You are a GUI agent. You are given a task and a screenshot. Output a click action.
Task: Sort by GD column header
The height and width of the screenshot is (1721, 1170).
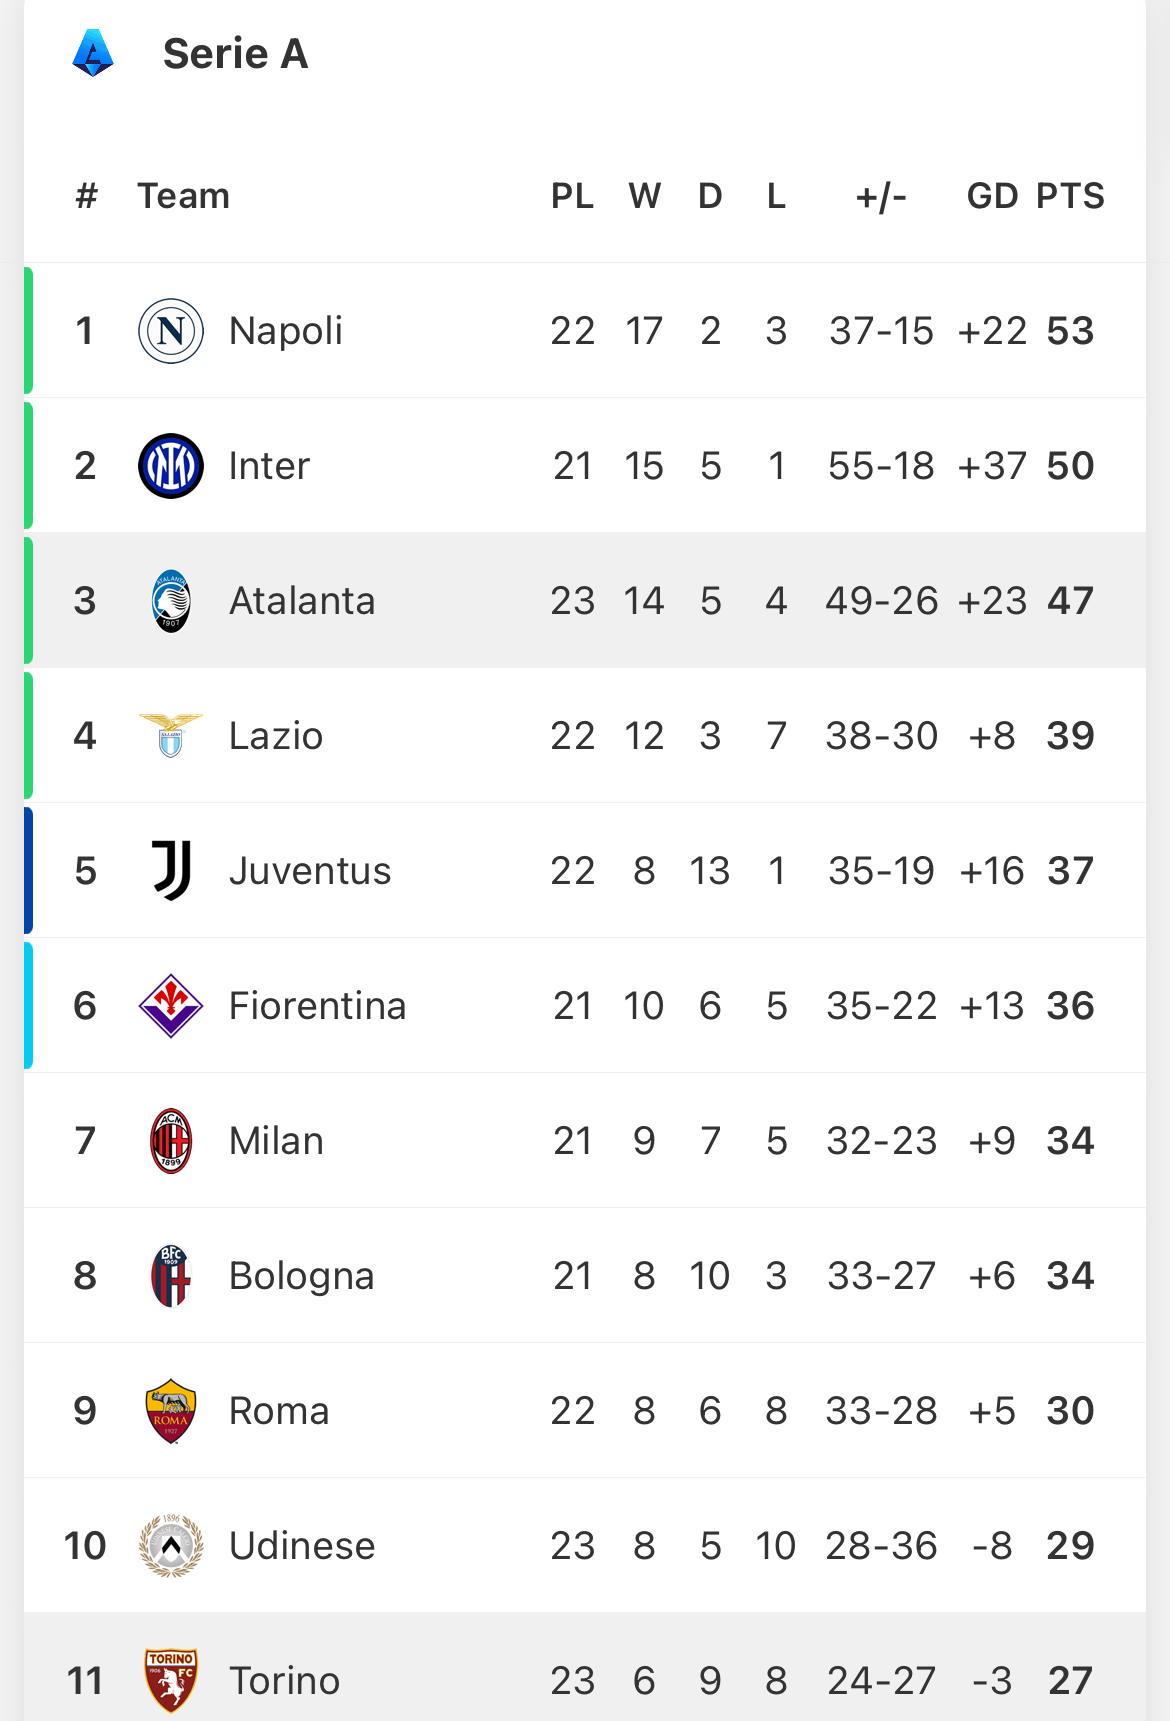coord(992,196)
